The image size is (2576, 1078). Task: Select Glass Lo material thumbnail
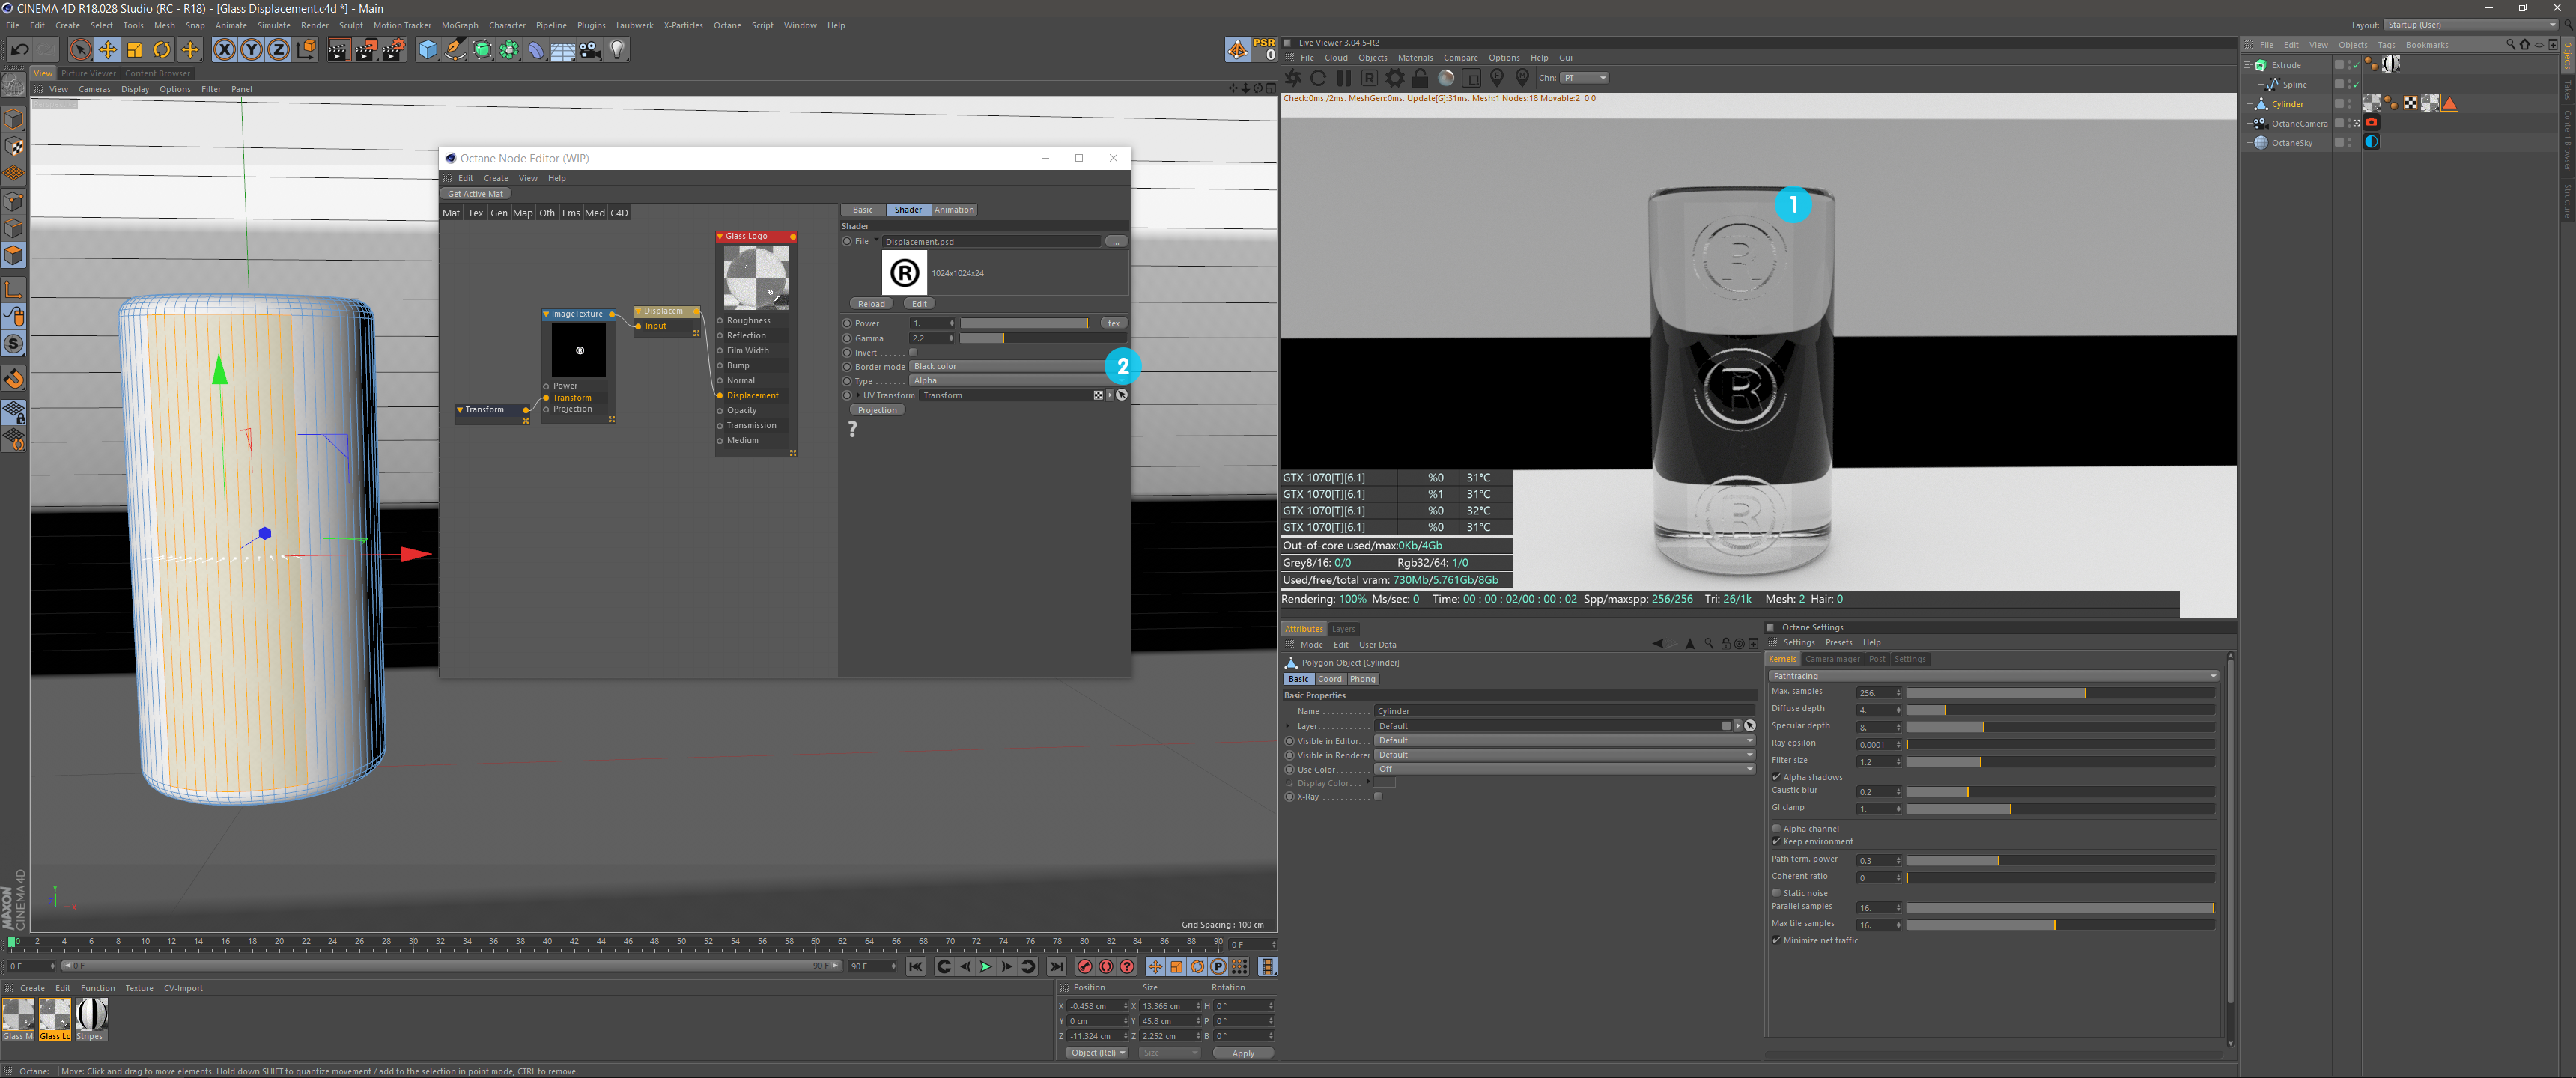tap(55, 1018)
